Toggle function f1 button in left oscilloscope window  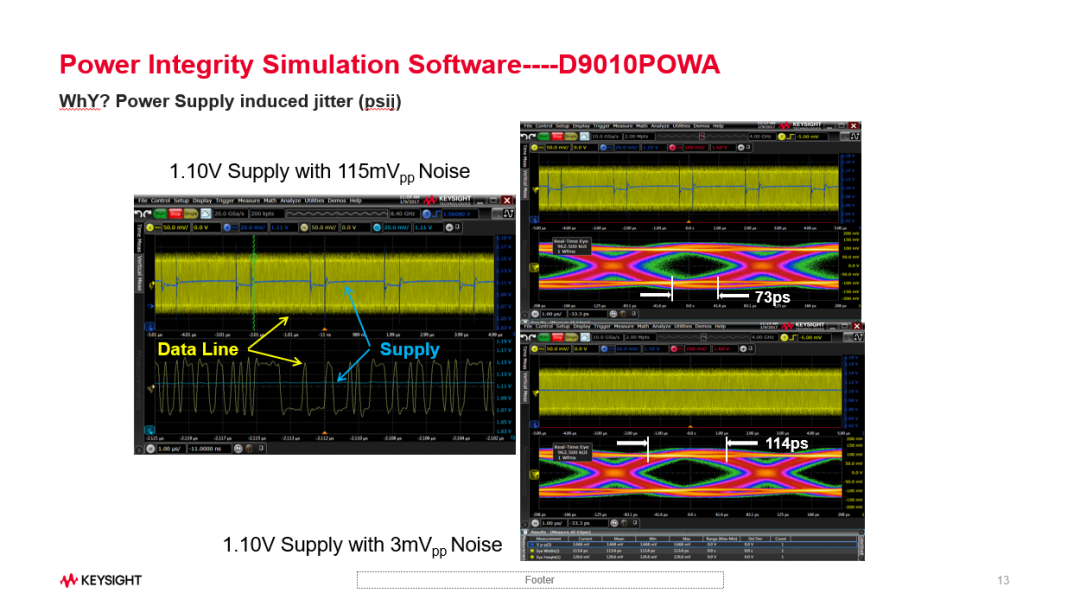coord(304,228)
